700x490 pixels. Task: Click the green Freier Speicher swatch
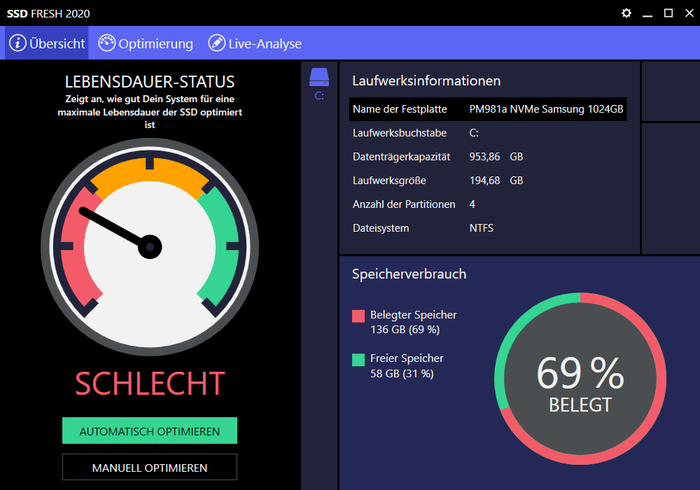[x=358, y=360]
